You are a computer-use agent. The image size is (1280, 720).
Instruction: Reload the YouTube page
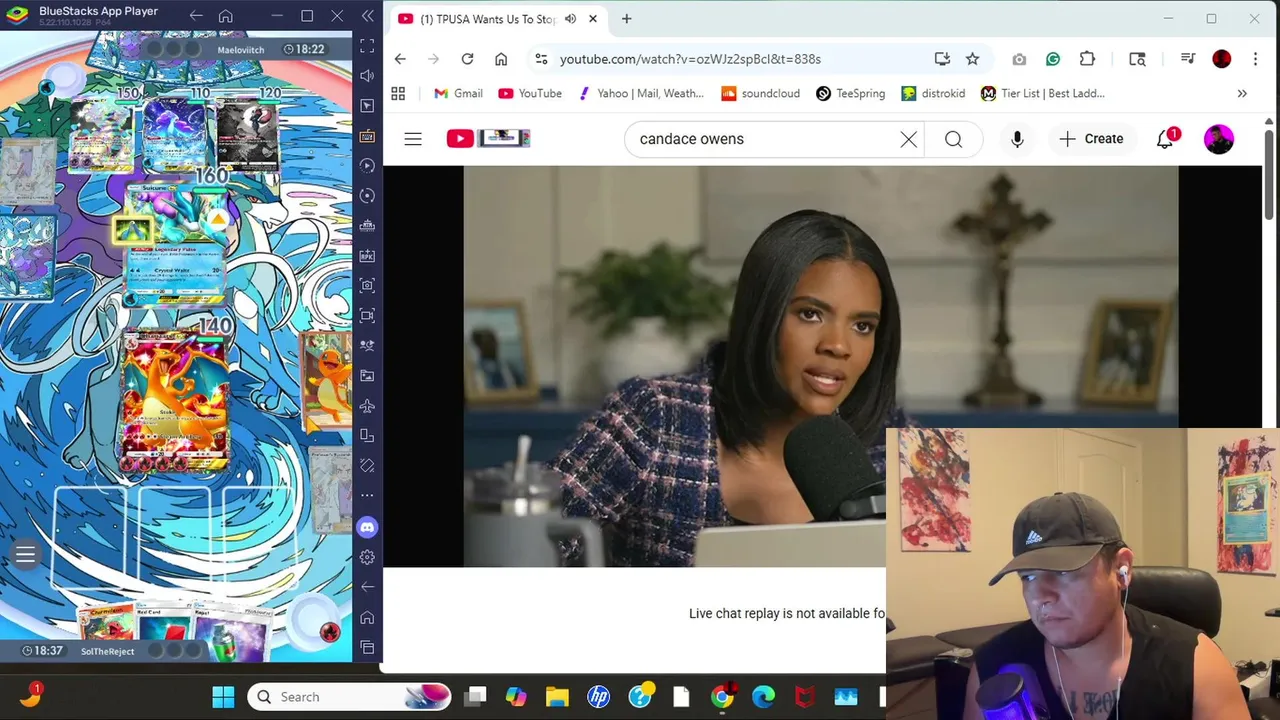[467, 59]
